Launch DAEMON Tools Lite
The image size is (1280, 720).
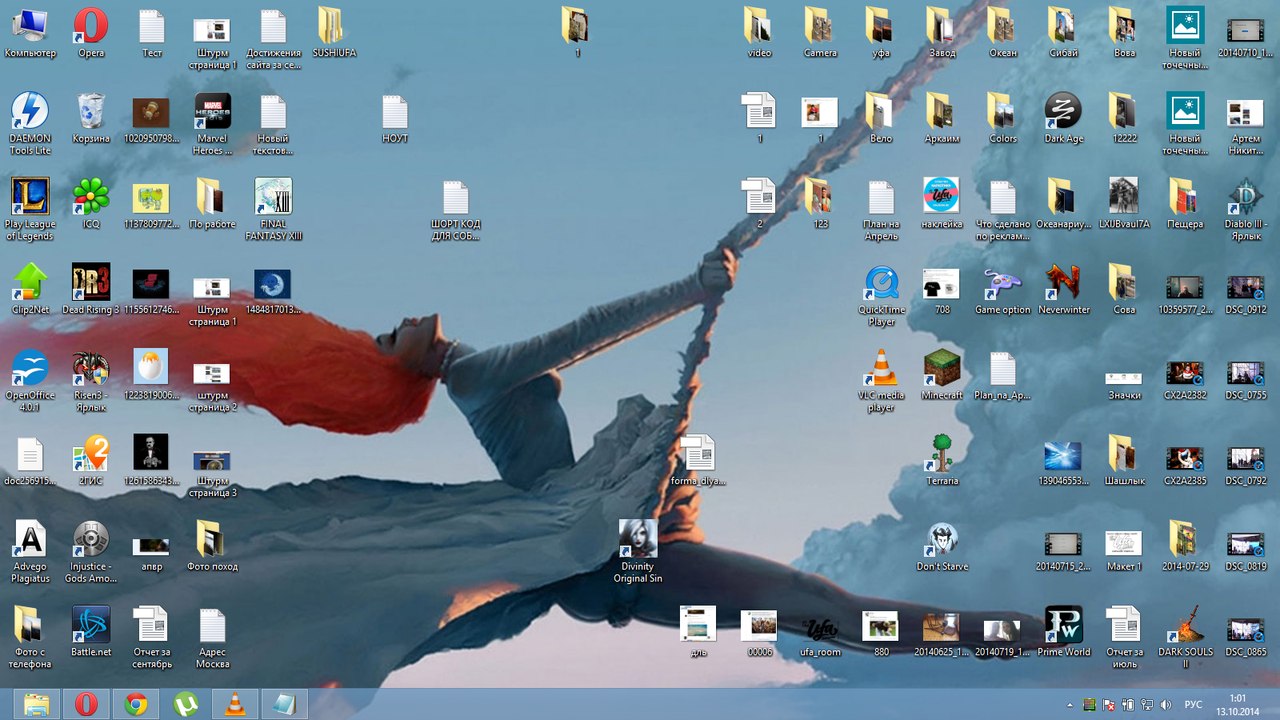point(30,123)
